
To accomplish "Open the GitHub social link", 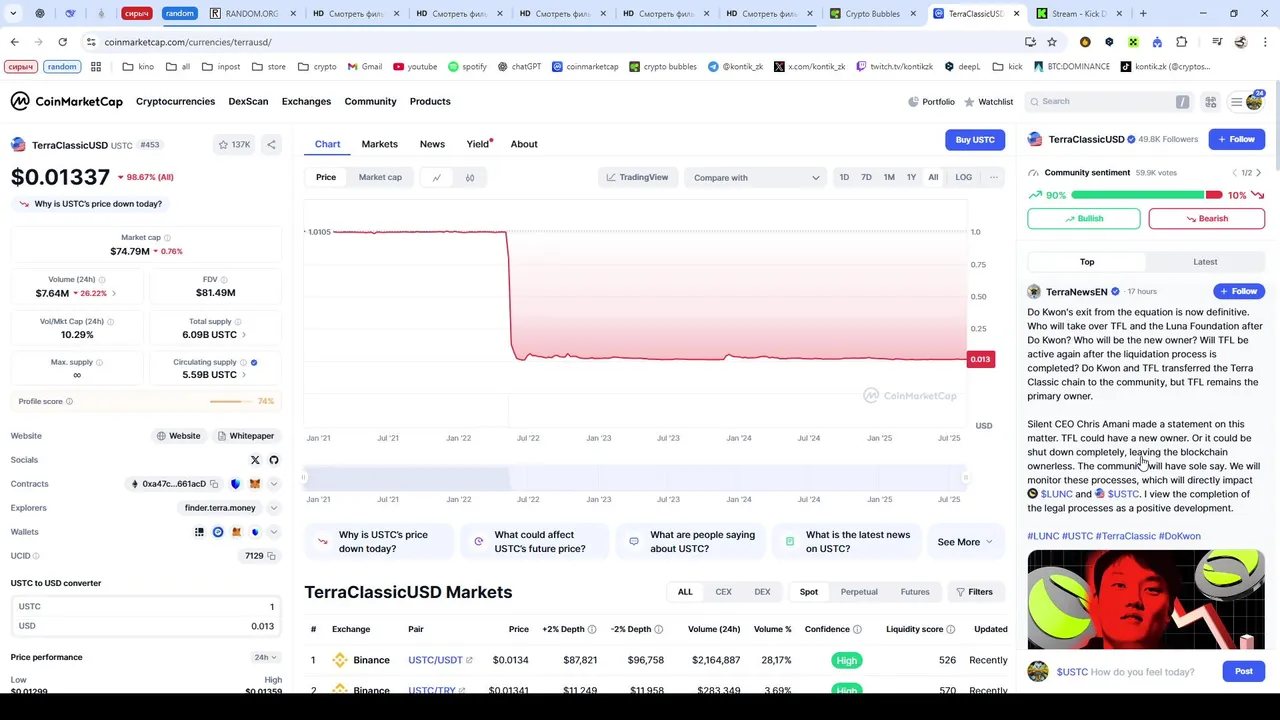I will coord(274,460).
